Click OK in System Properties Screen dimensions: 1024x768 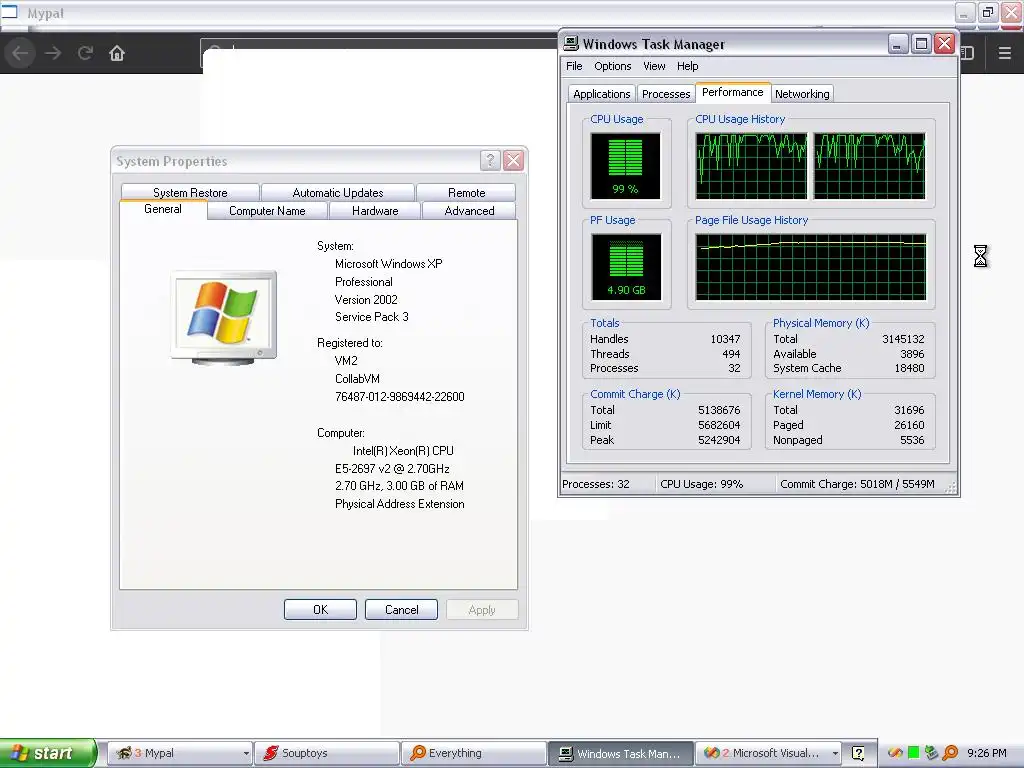pos(320,609)
